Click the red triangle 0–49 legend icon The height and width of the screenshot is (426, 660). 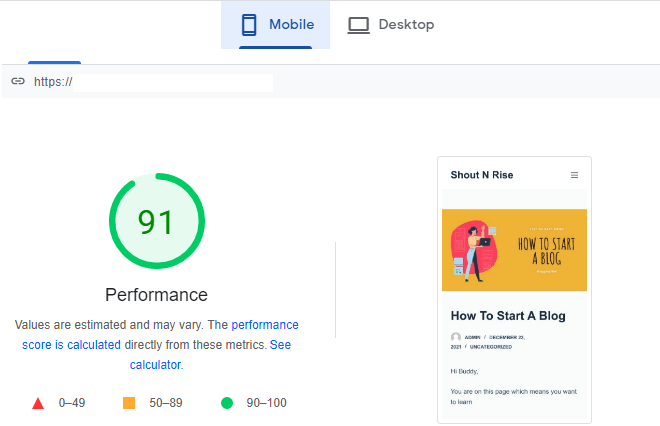point(38,403)
